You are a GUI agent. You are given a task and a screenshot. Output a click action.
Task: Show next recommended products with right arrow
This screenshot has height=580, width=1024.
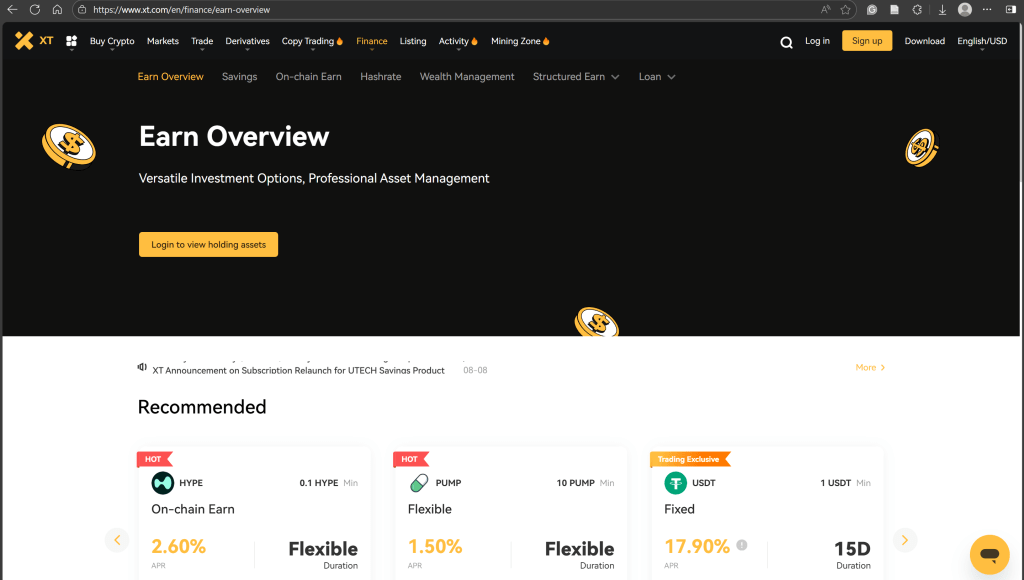click(x=904, y=540)
